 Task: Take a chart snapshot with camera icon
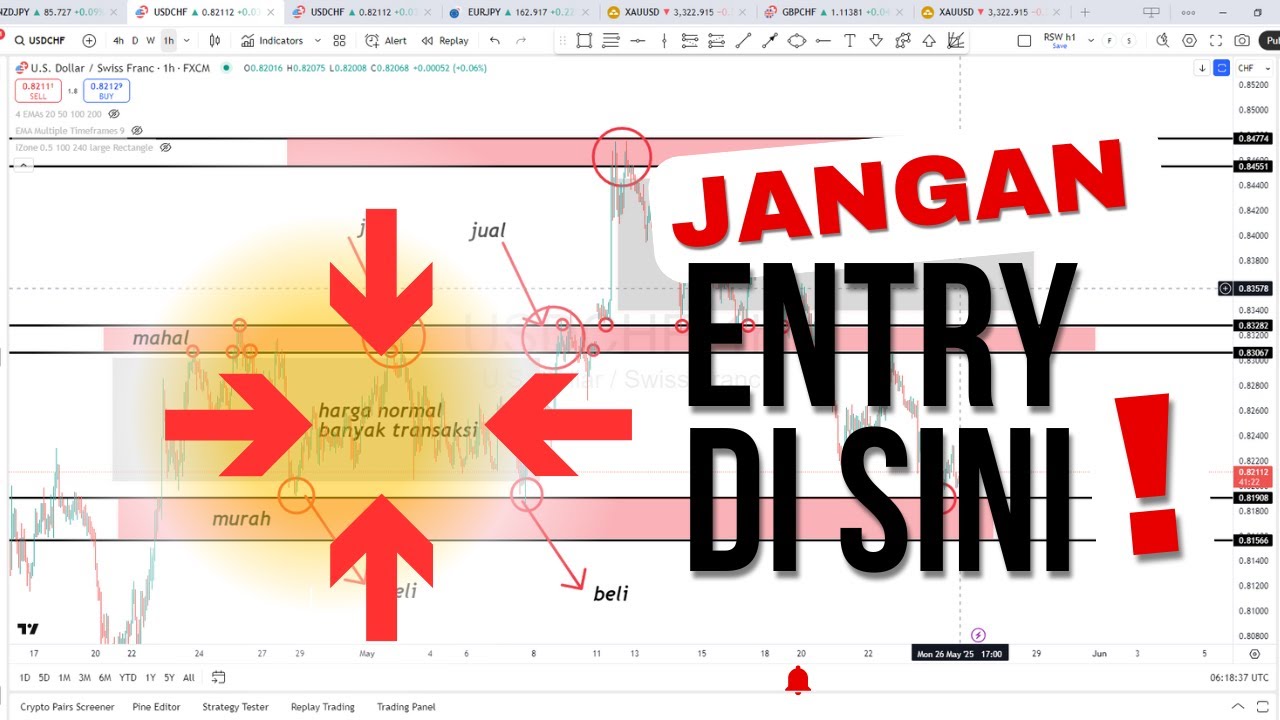[1242, 41]
